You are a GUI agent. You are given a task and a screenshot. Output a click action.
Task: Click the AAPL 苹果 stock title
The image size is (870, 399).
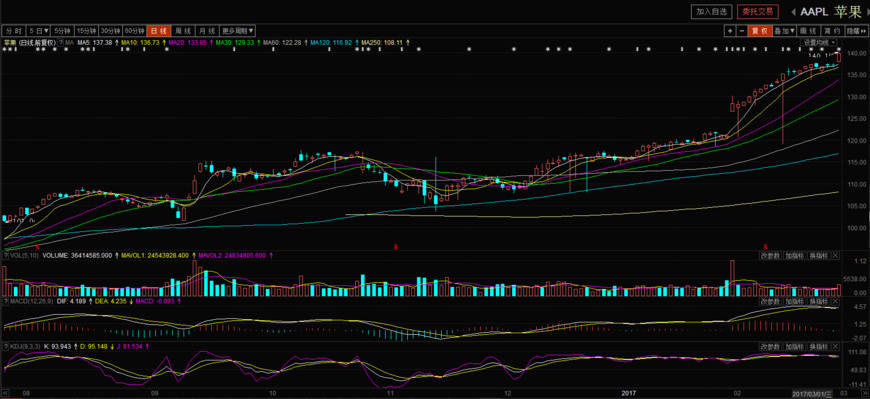830,12
